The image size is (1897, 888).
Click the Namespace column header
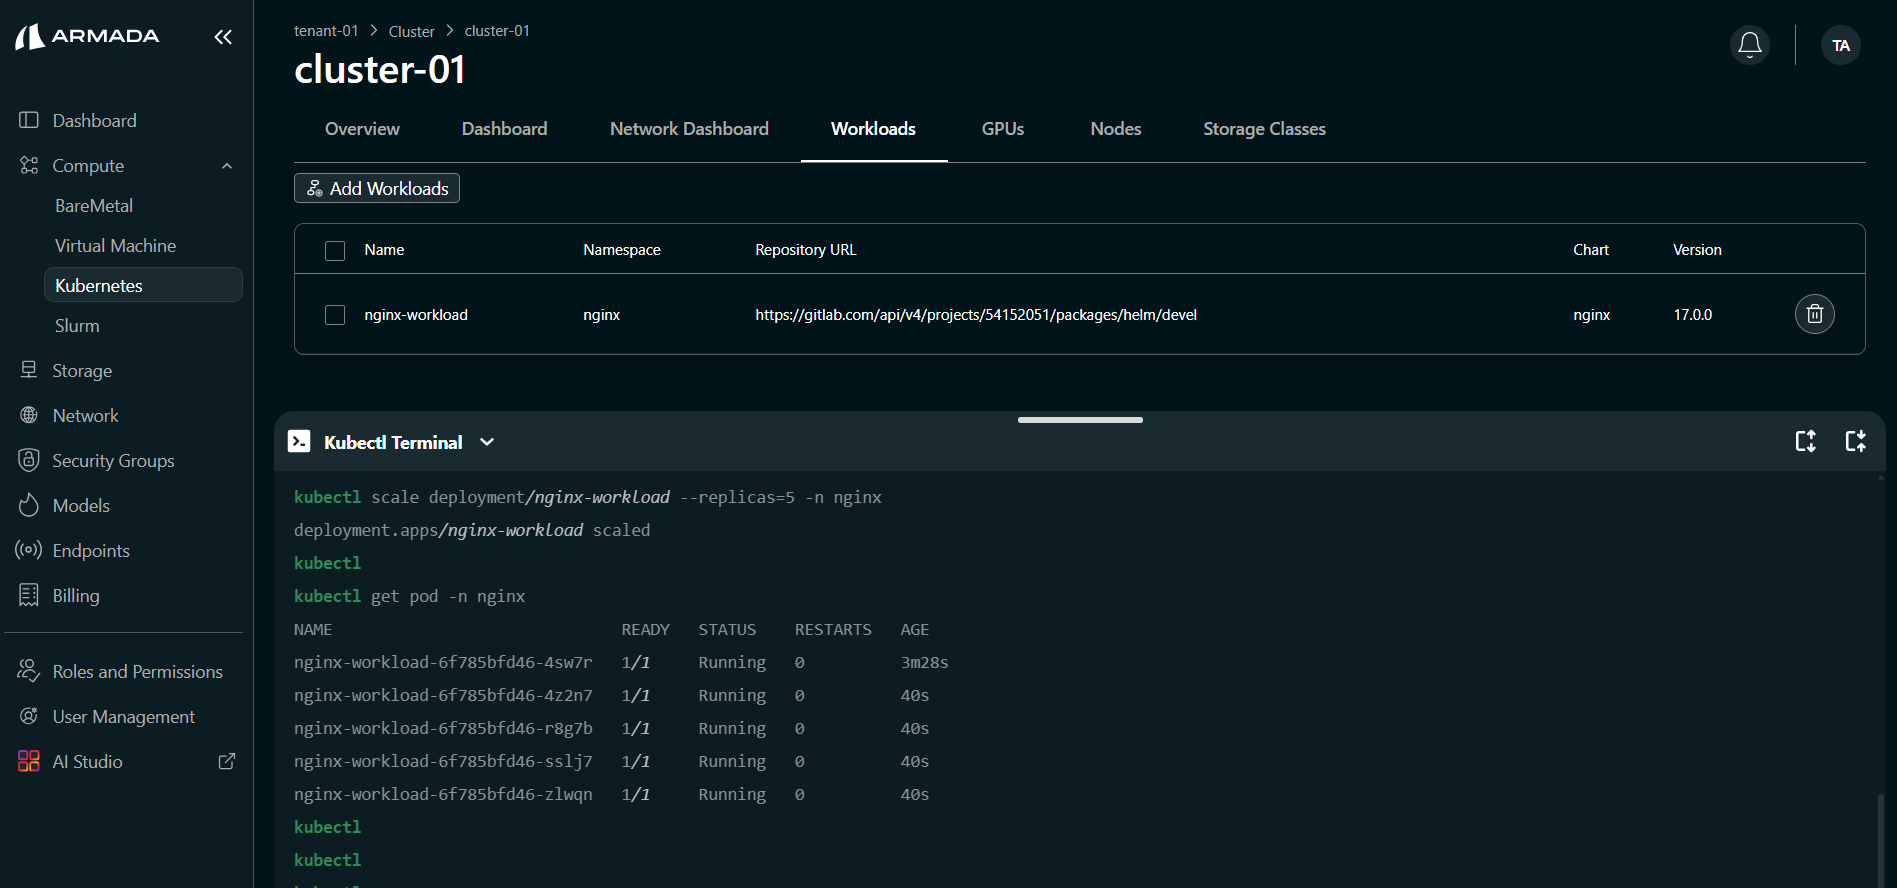pyautogui.click(x=622, y=250)
